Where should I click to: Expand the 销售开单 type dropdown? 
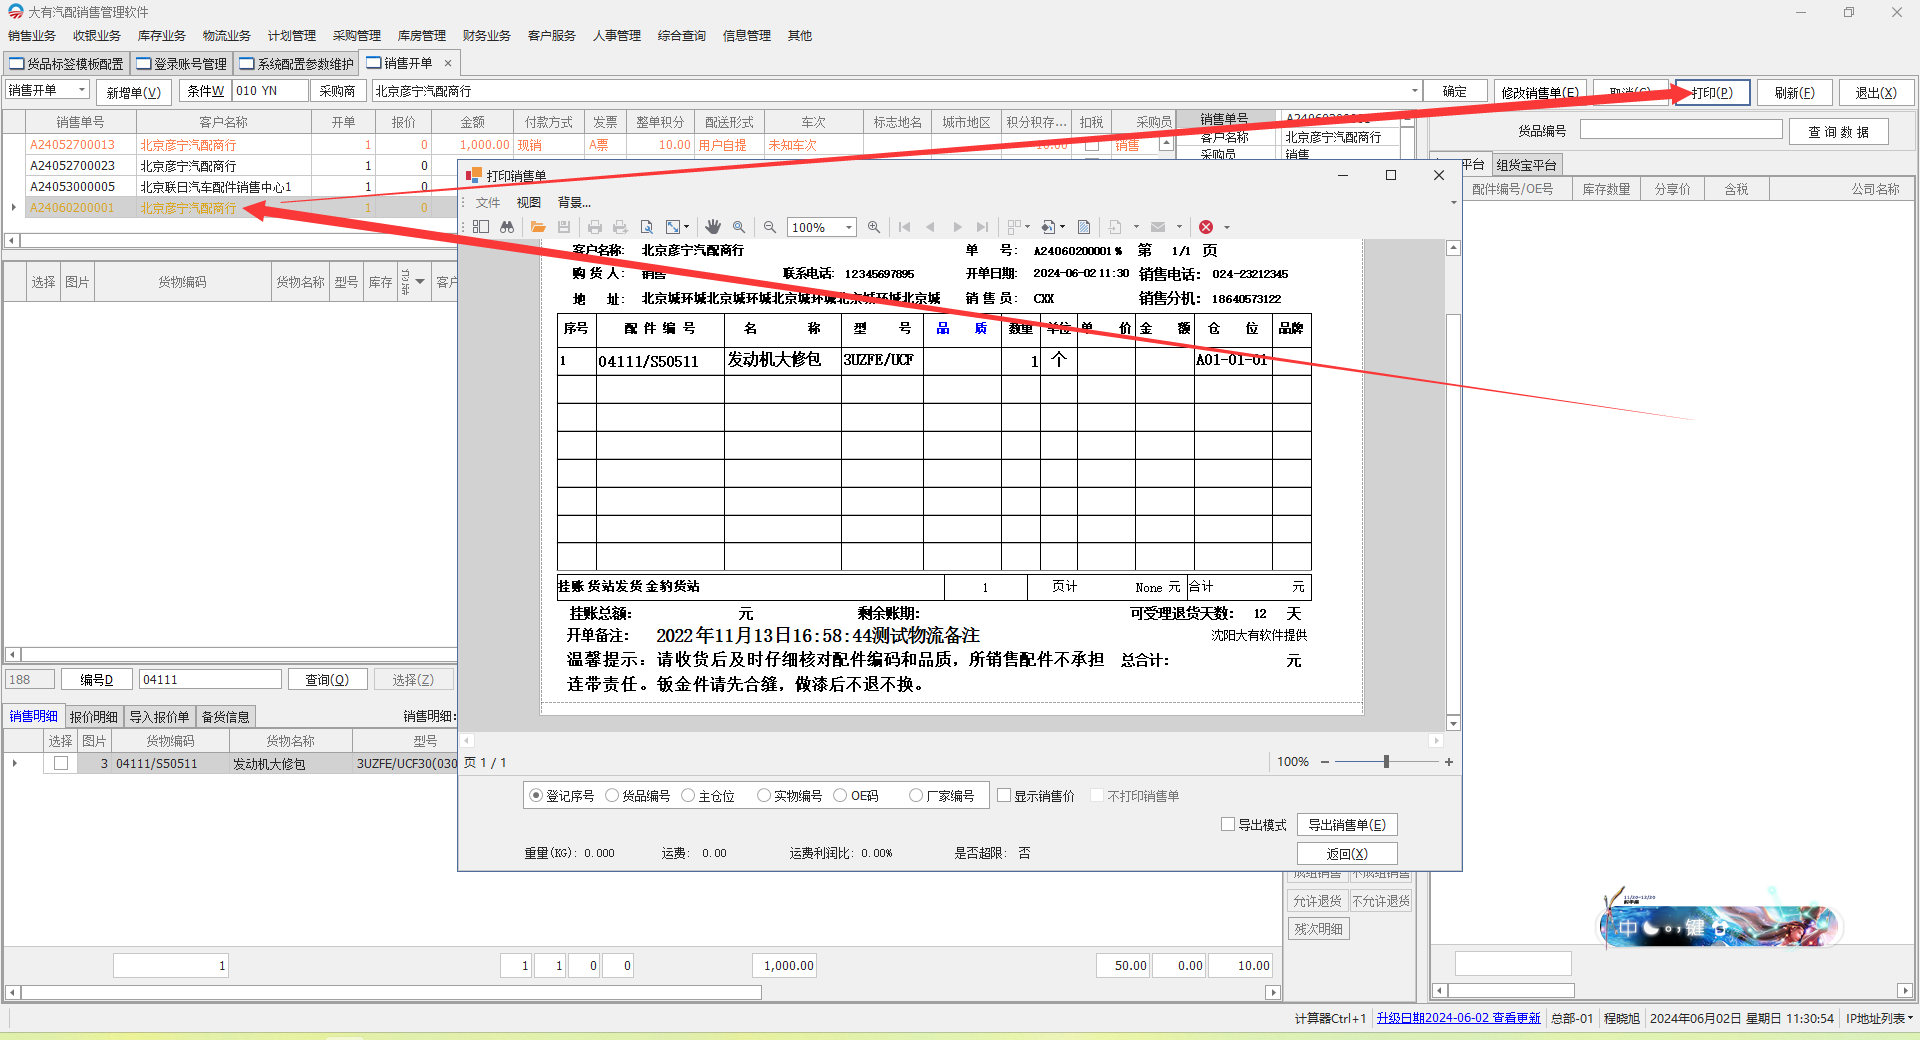(82, 90)
